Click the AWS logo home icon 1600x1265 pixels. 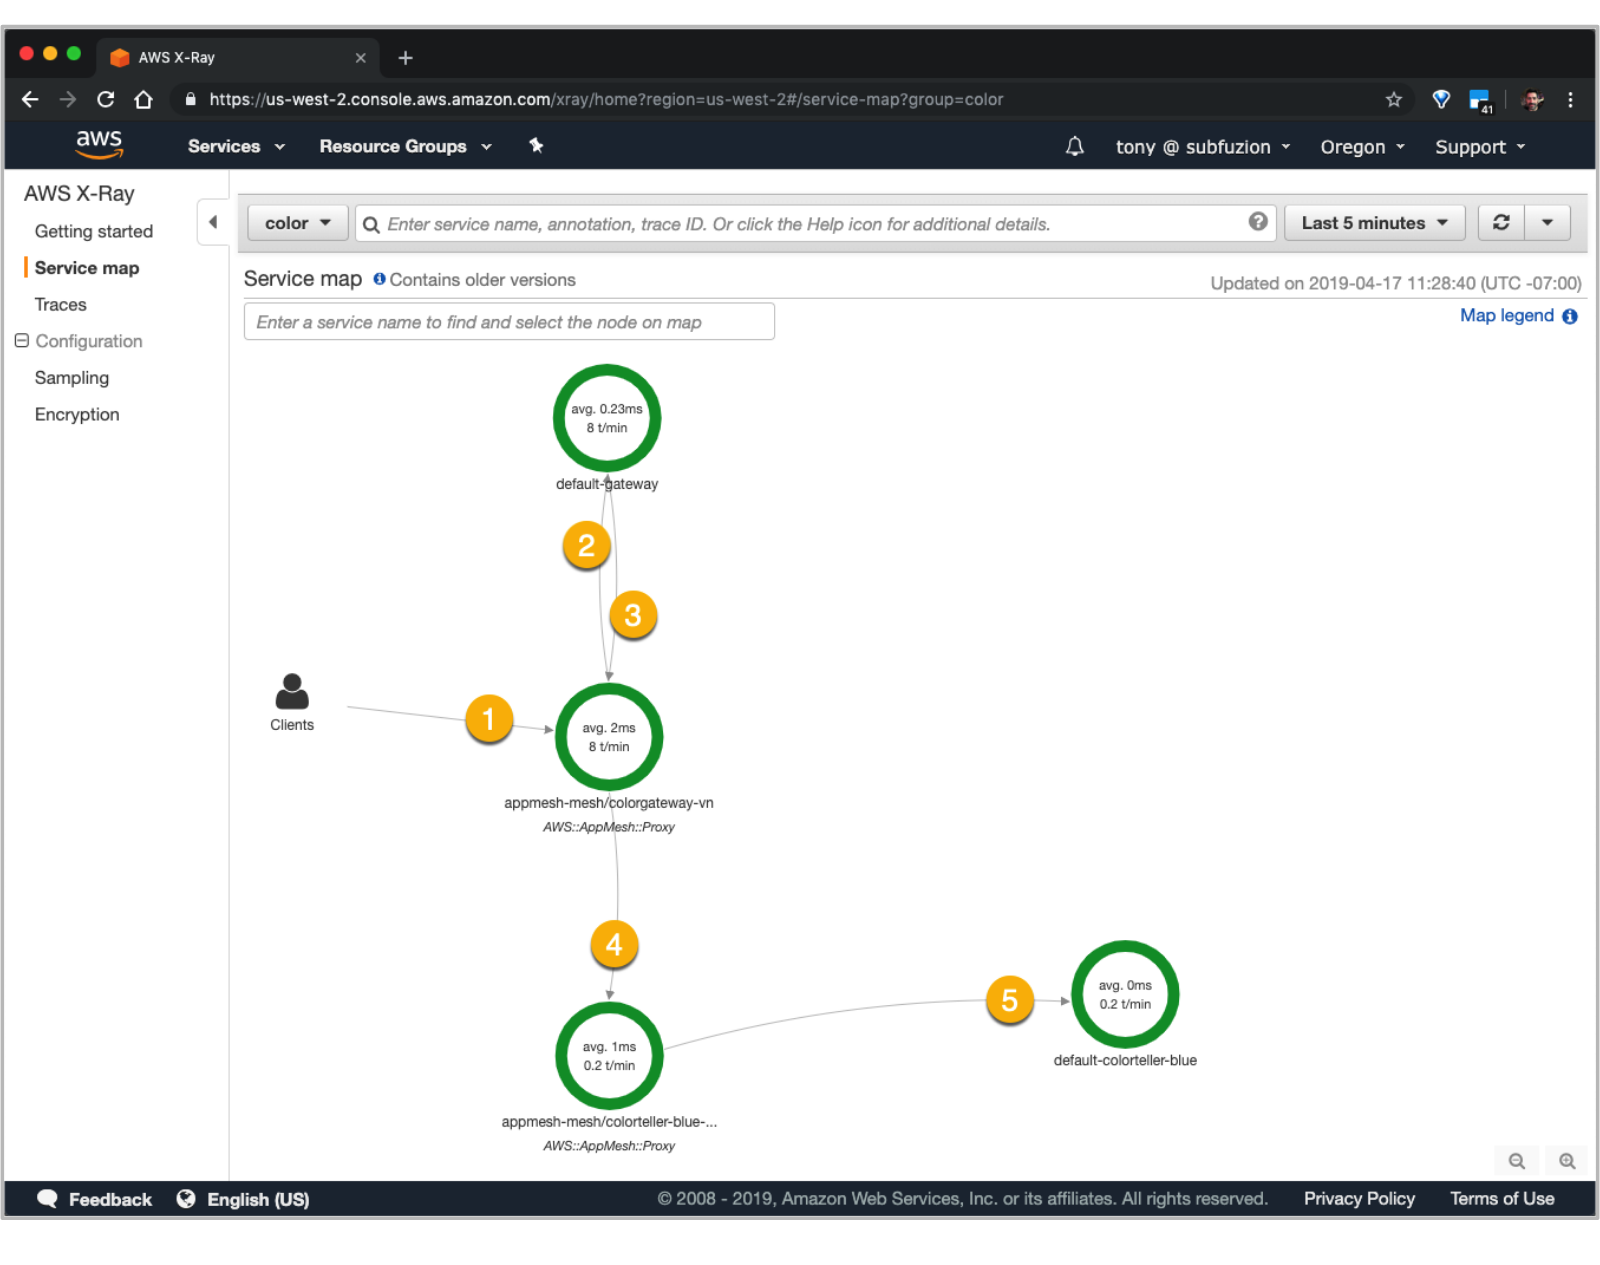click(99, 145)
